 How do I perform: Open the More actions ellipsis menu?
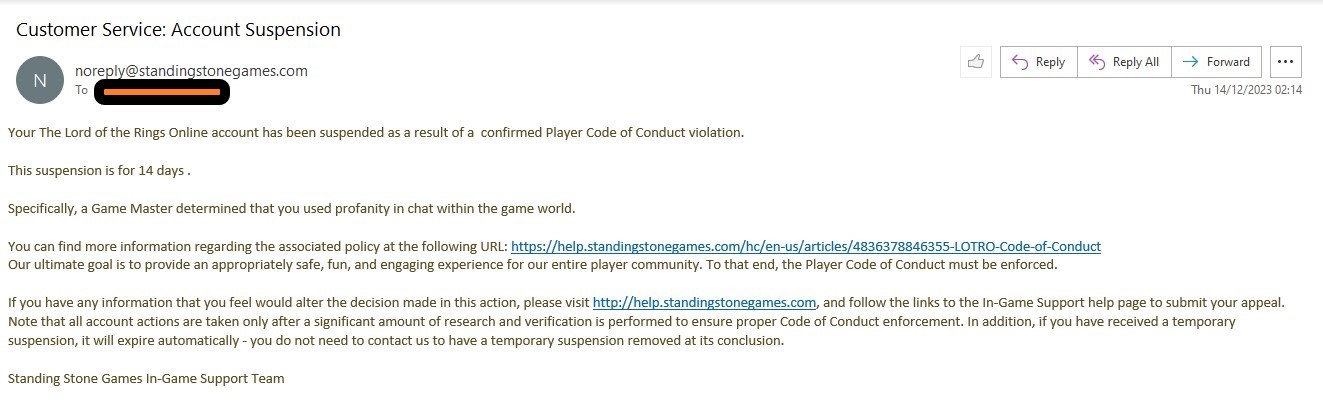[1286, 62]
